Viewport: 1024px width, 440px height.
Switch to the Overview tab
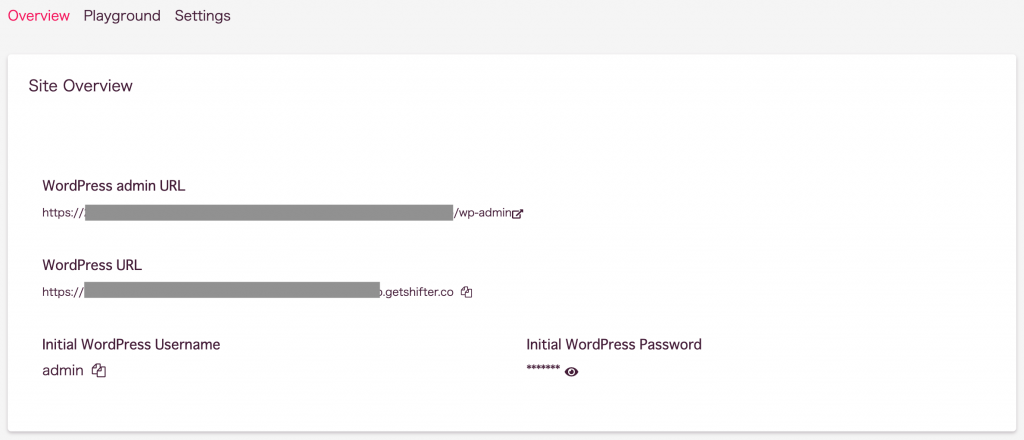(x=39, y=16)
